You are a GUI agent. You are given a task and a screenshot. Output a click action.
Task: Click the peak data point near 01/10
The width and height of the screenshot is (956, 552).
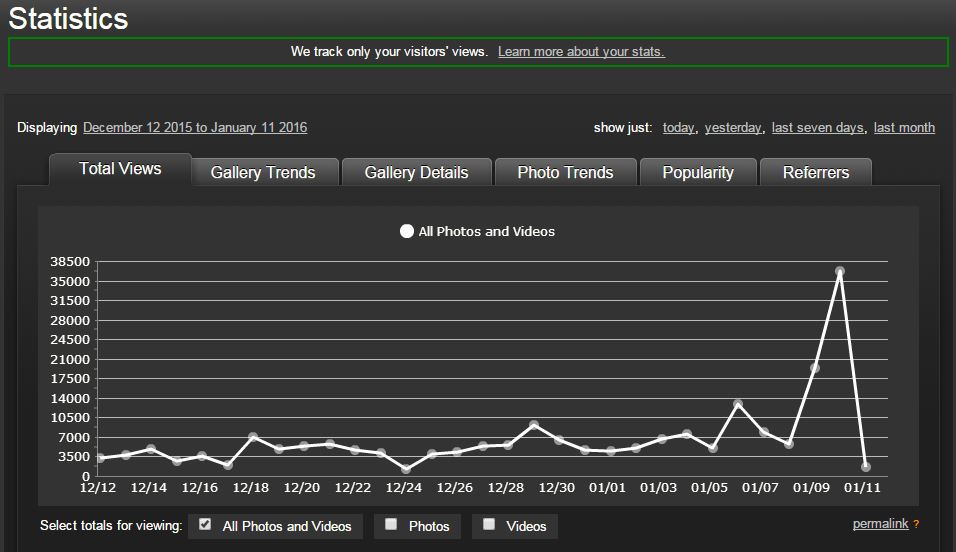pyautogui.click(x=840, y=271)
